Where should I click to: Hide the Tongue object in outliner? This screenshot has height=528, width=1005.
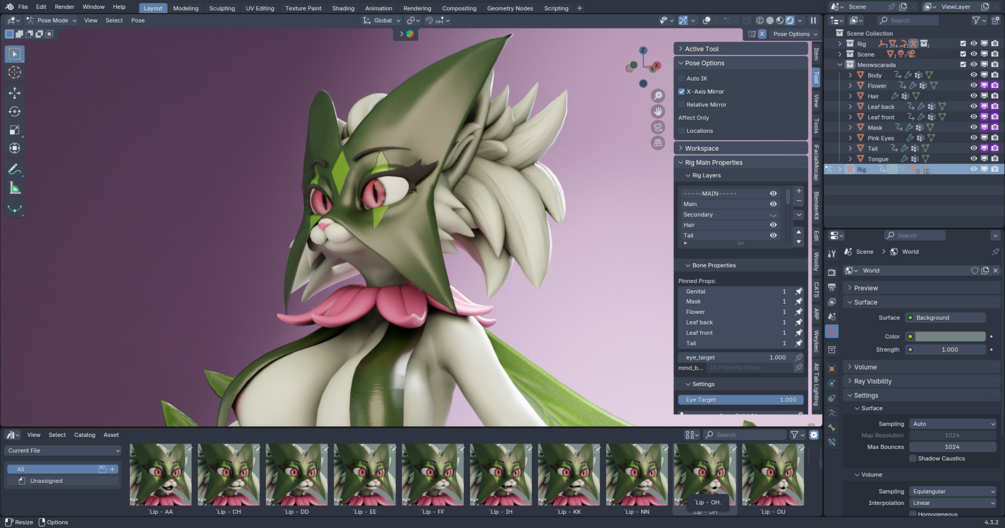pyautogui.click(x=974, y=158)
